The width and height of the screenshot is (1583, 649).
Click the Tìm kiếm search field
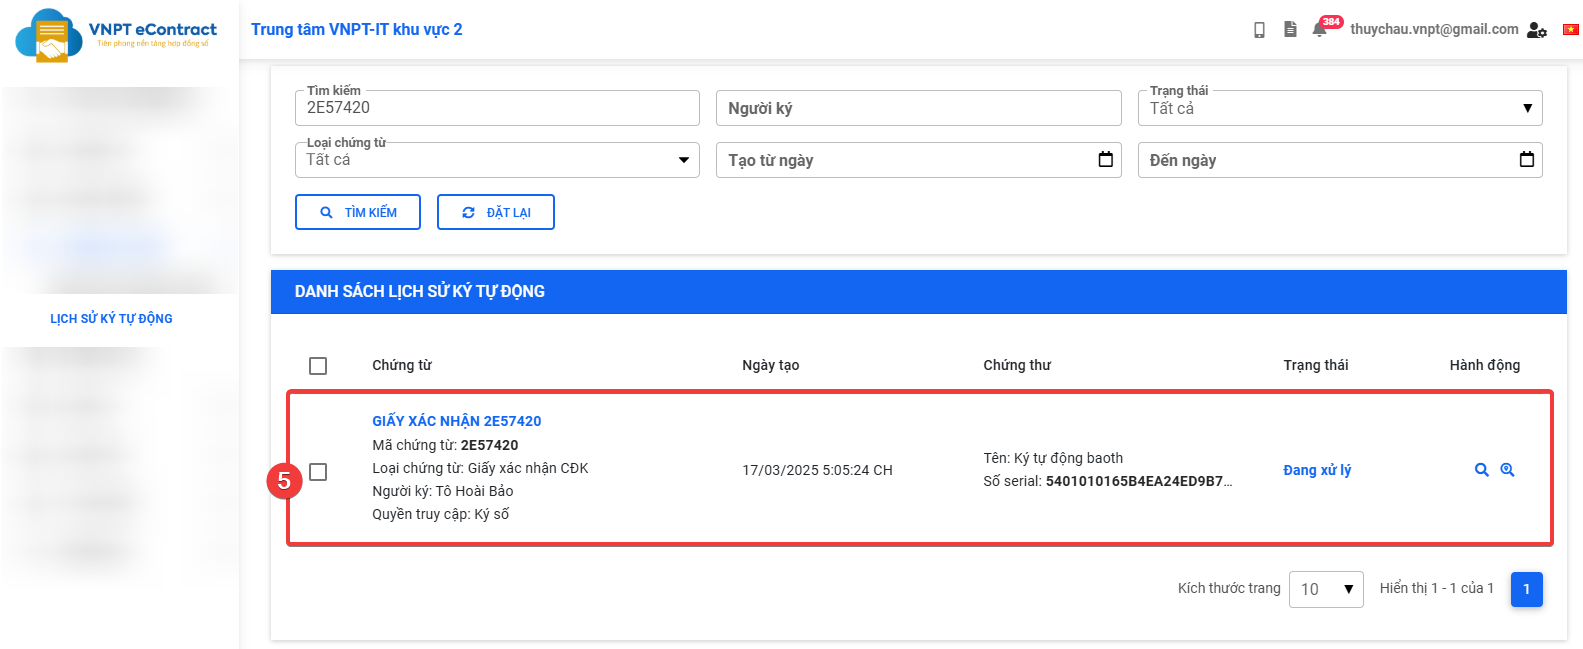[x=497, y=108]
